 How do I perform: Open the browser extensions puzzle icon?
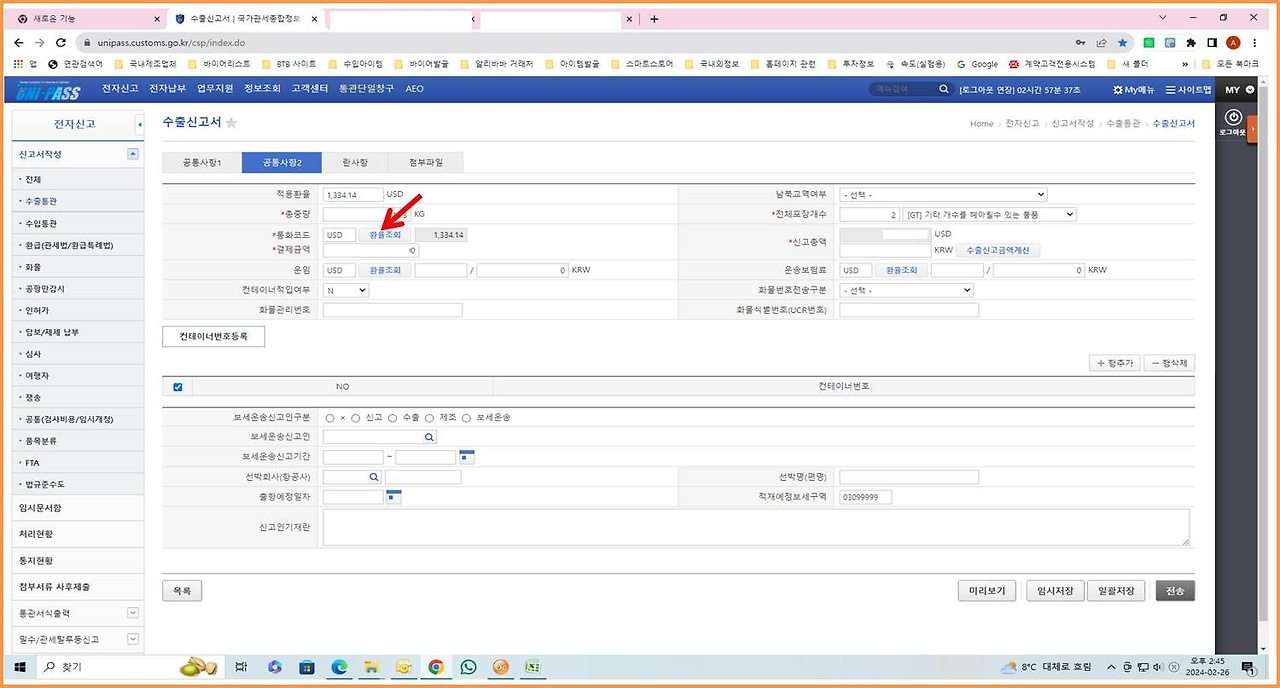pos(1191,43)
